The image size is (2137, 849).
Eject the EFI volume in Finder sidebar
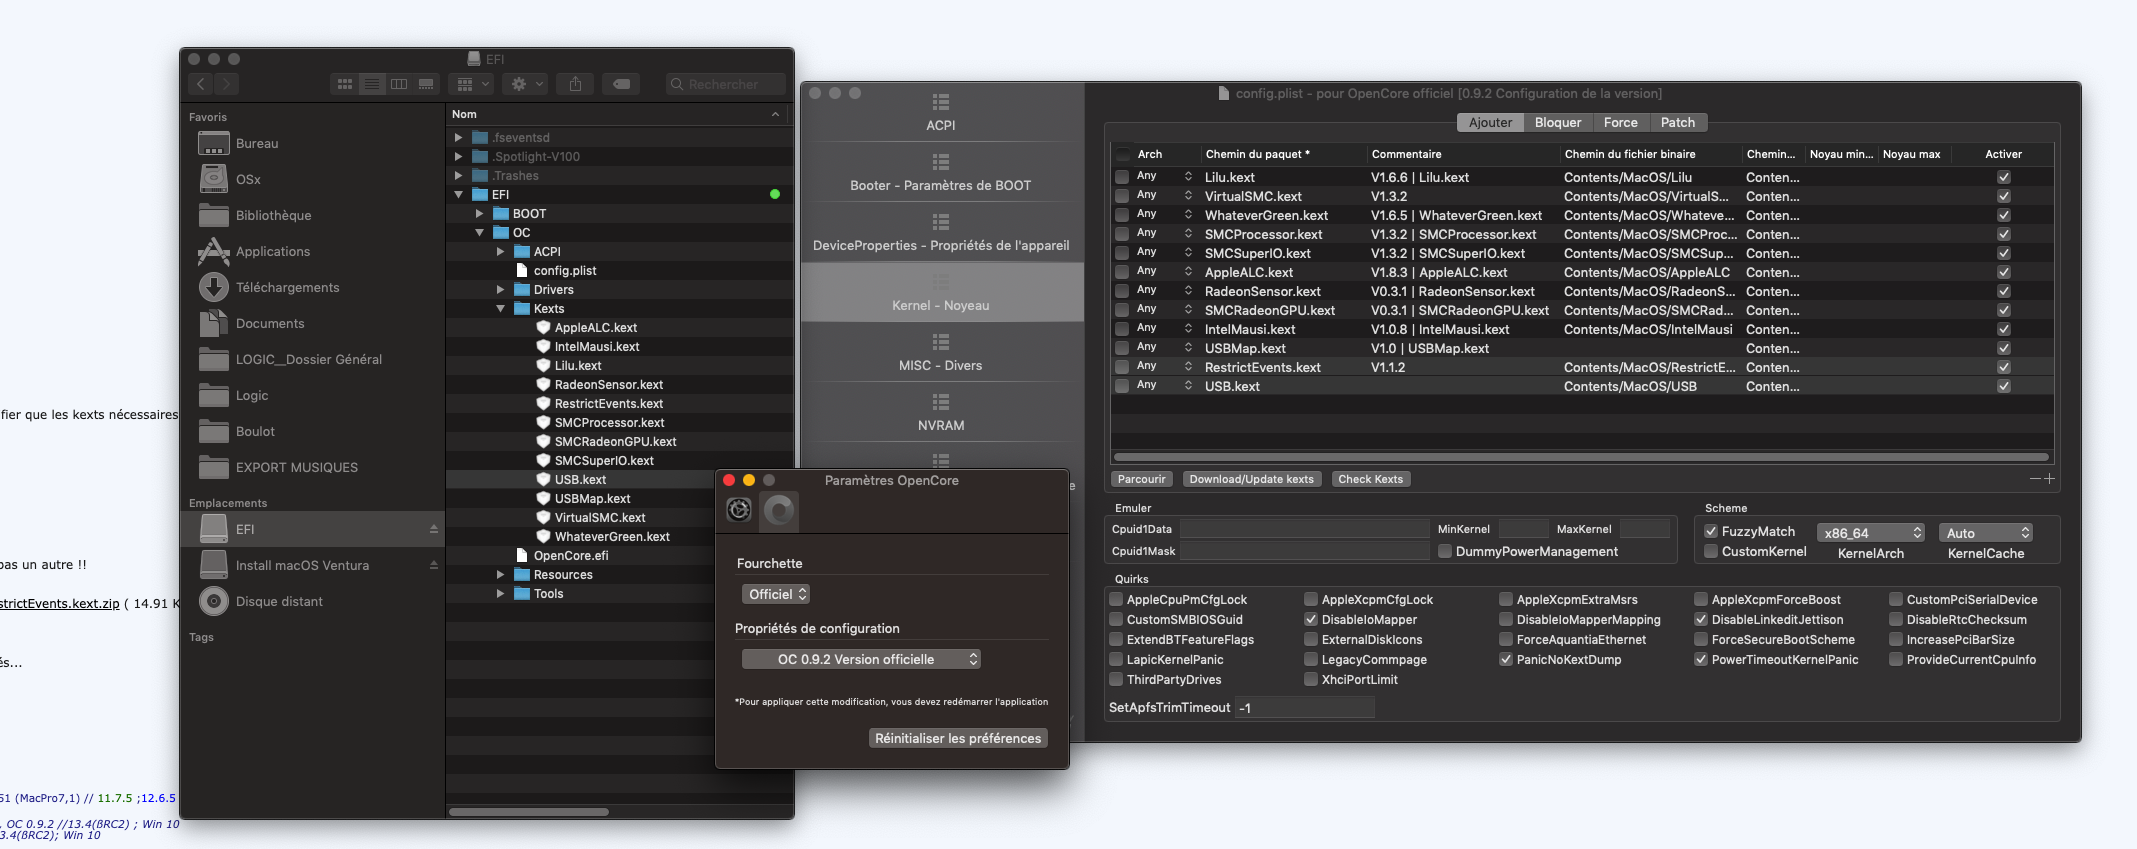coord(434,529)
